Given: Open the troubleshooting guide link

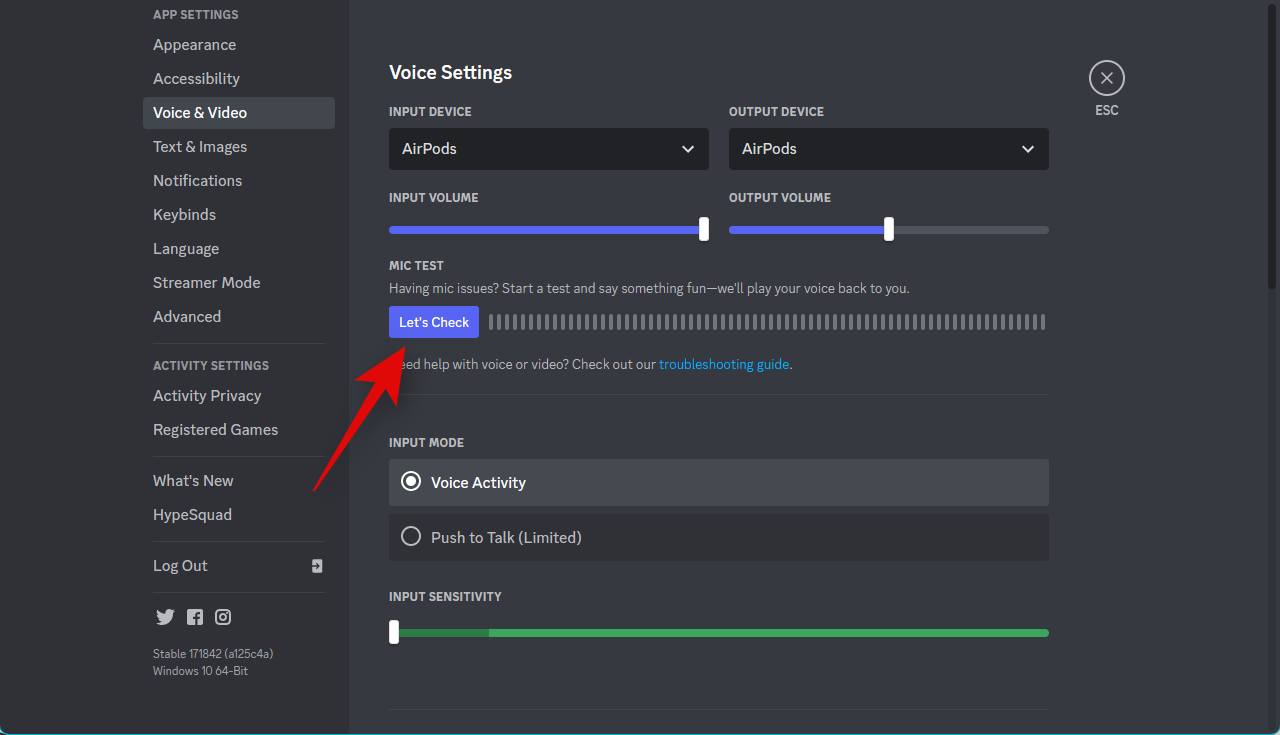Looking at the screenshot, I should click(723, 365).
